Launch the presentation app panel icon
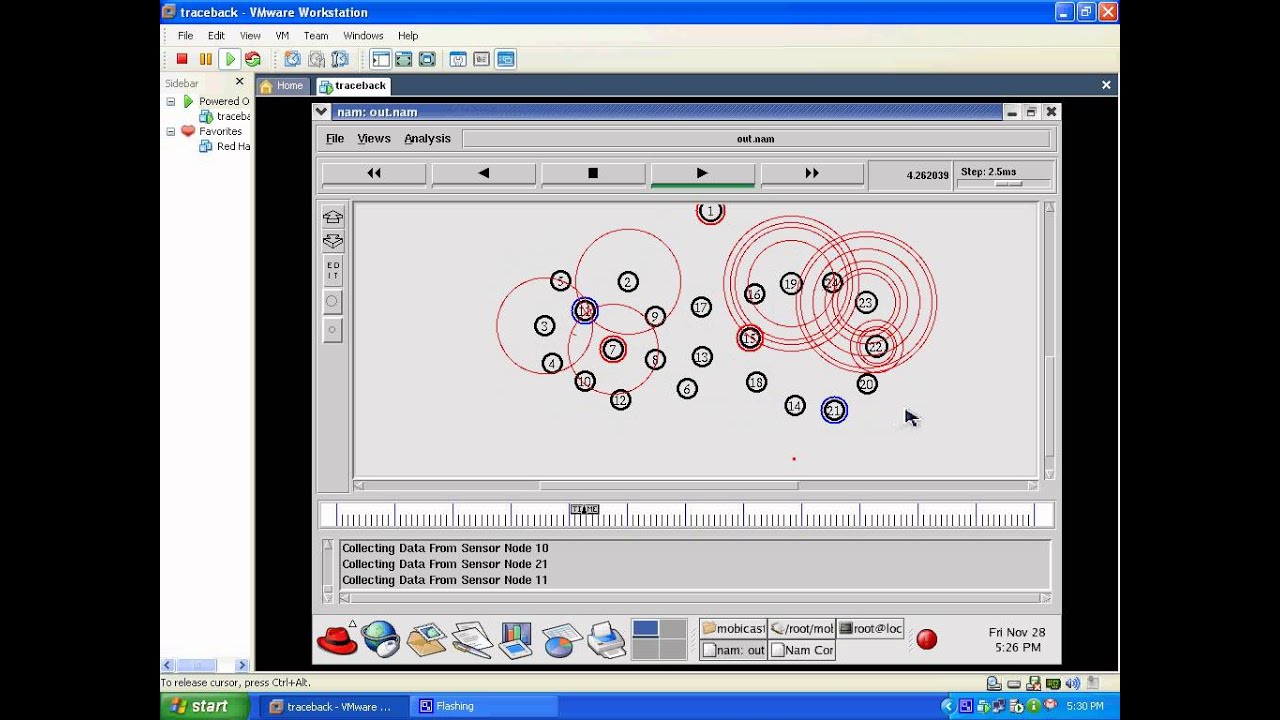 pyautogui.click(x=516, y=638)
